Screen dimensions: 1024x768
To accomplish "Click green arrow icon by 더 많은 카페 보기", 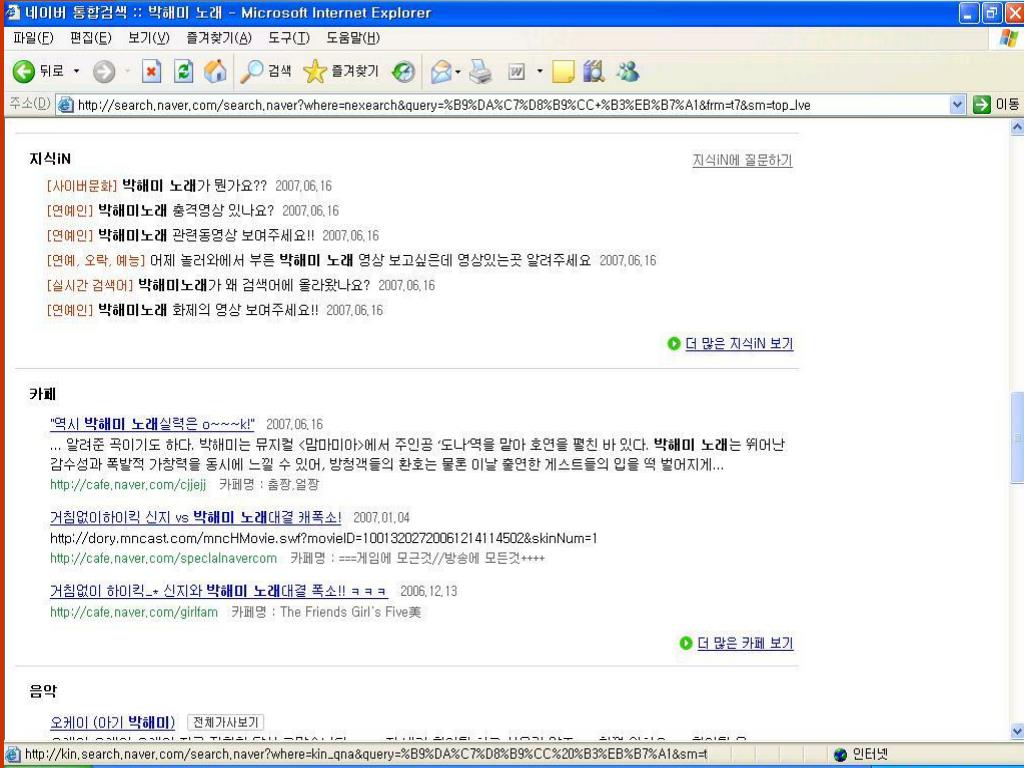I will point(686,643).
